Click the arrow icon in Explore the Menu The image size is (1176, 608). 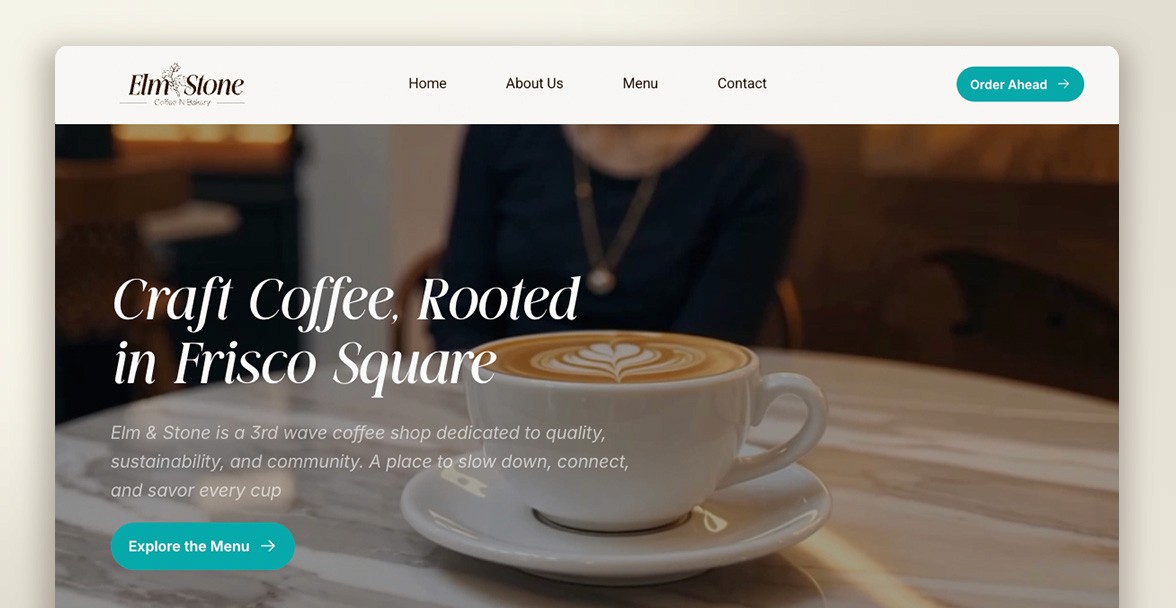pyautogui.click(x=268, y=546)
